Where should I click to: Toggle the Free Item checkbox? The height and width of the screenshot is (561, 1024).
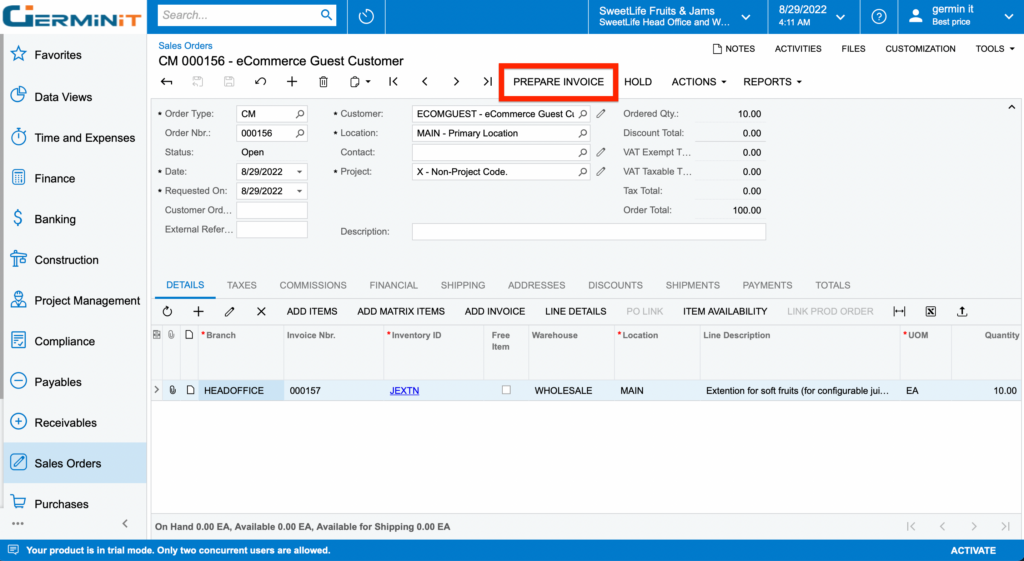tap(506, 390)
